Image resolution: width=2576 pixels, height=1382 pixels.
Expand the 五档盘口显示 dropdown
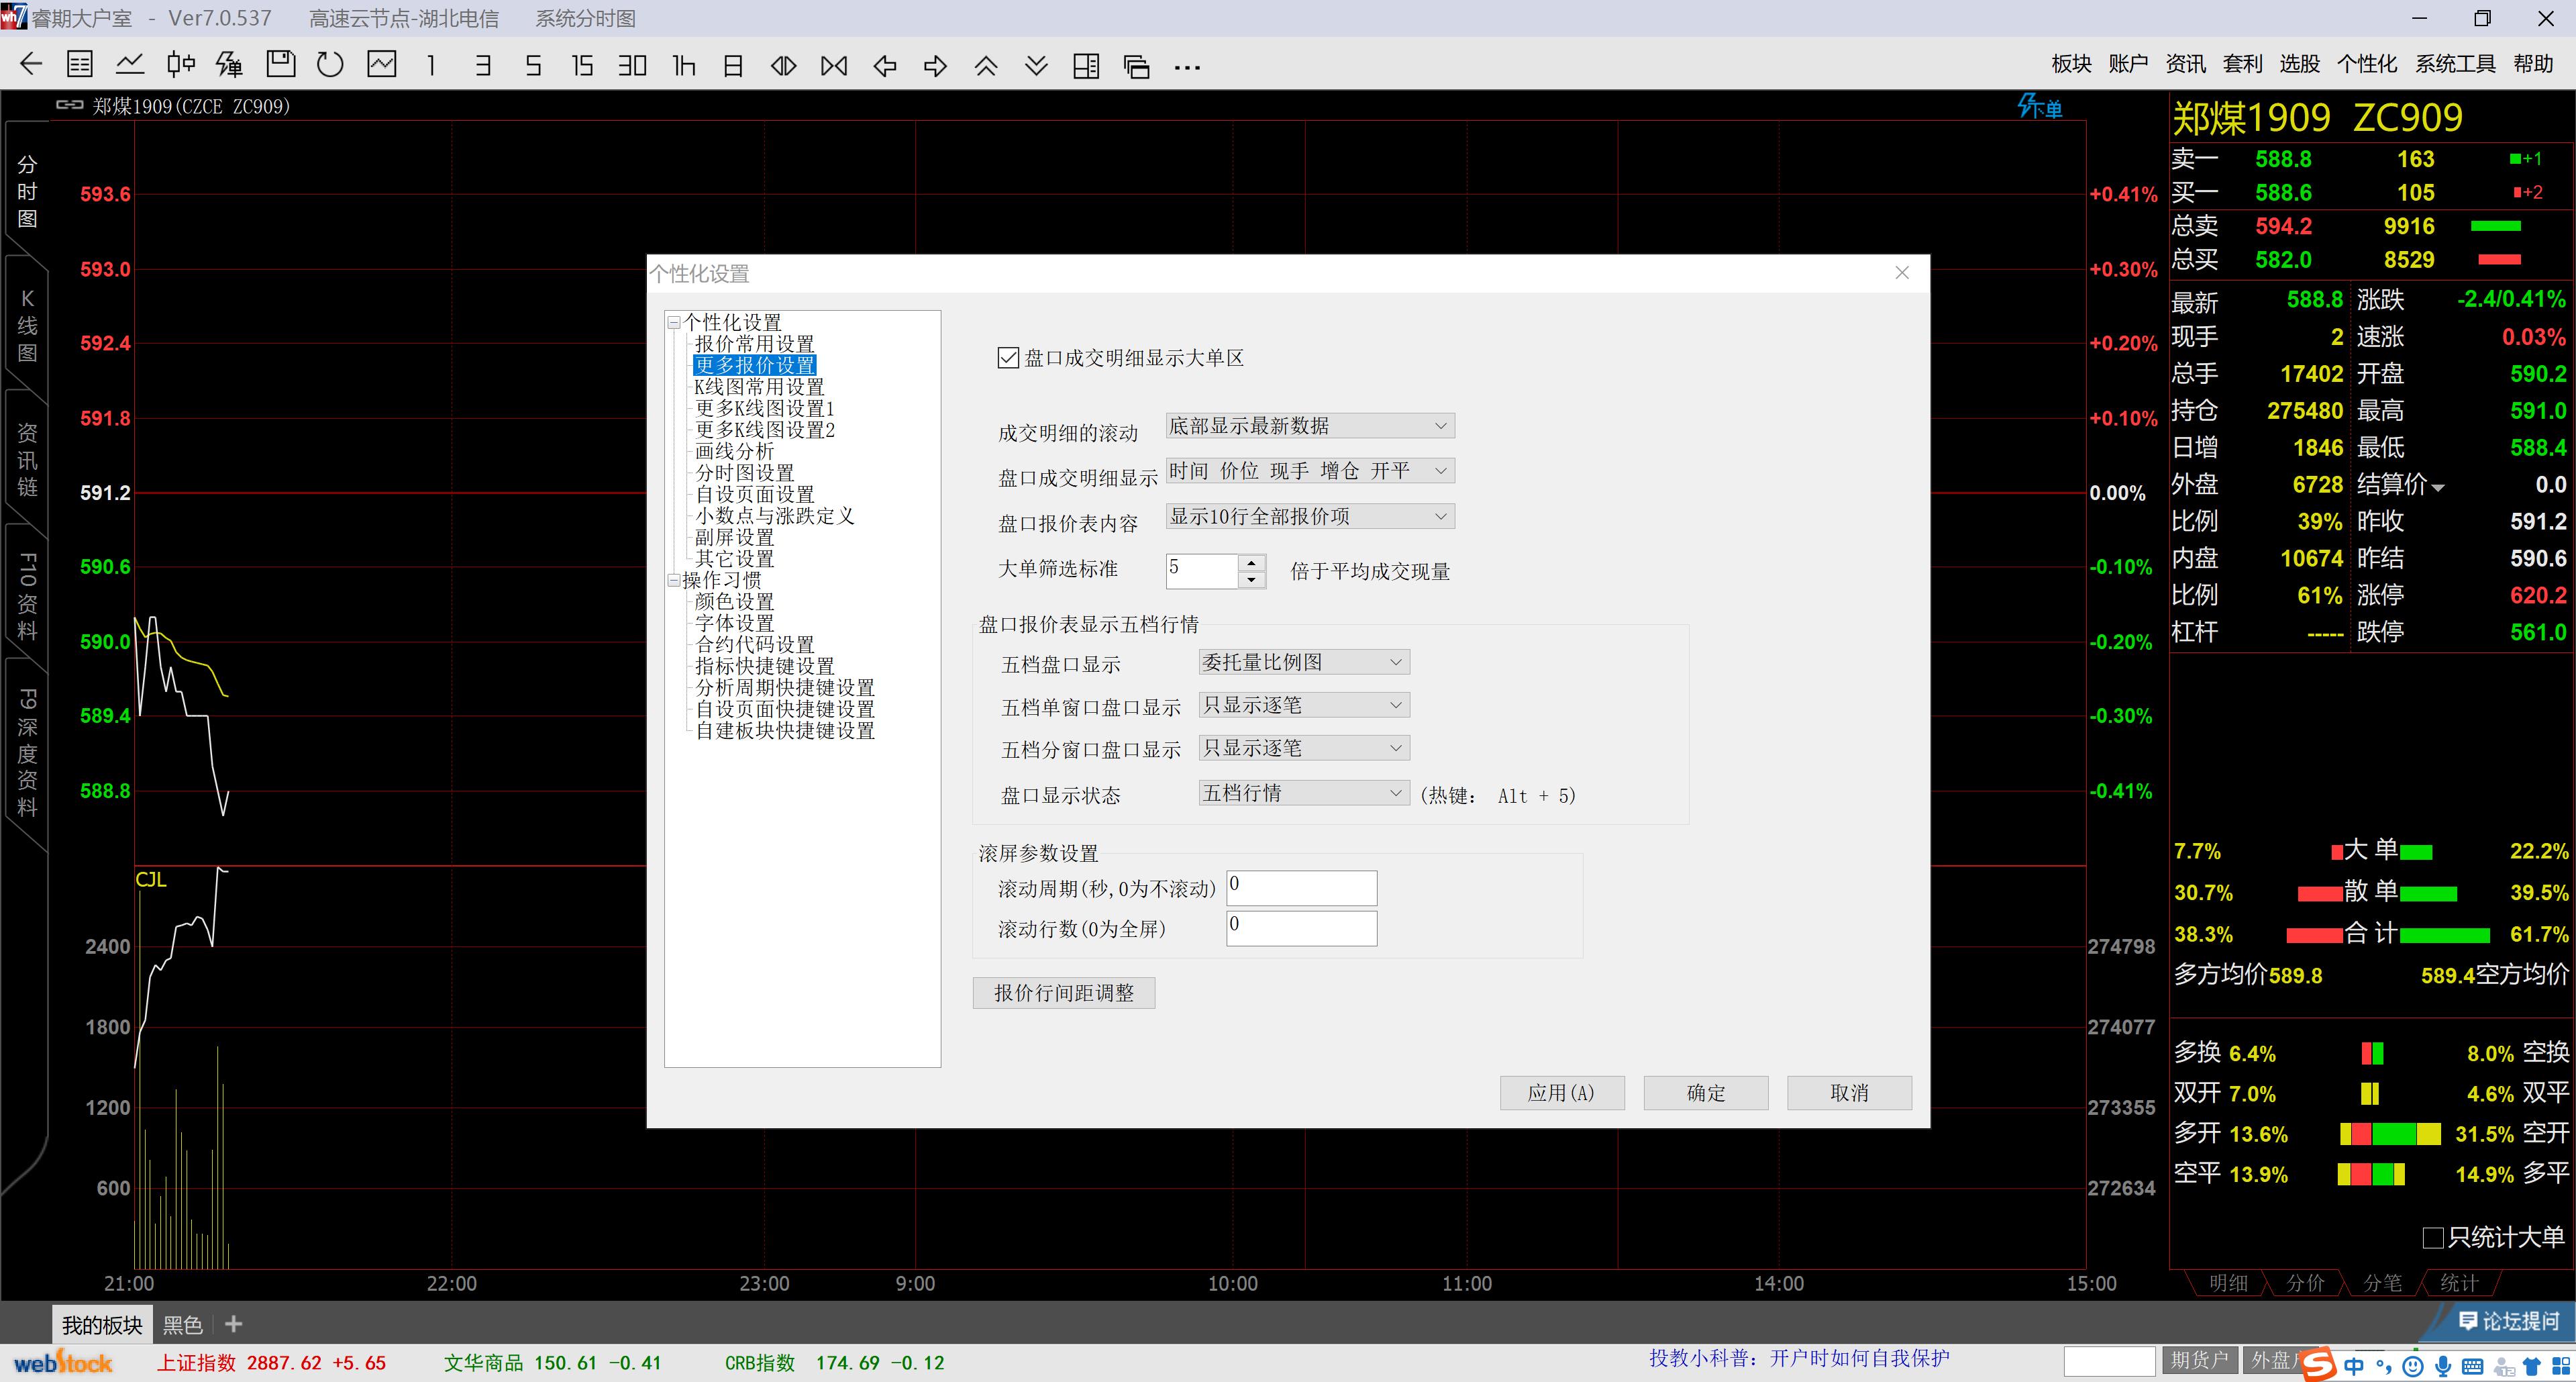click(x=1304, y=662)
